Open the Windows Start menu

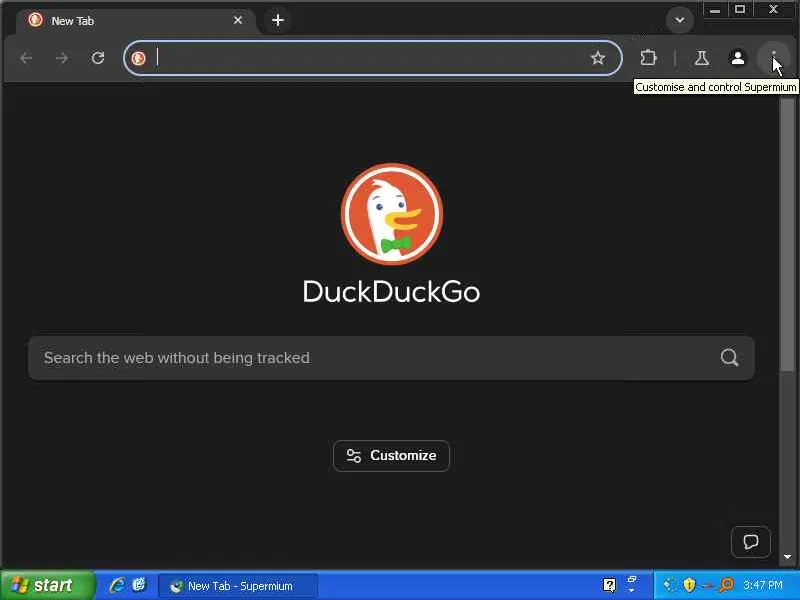click(x=47, y=585)
